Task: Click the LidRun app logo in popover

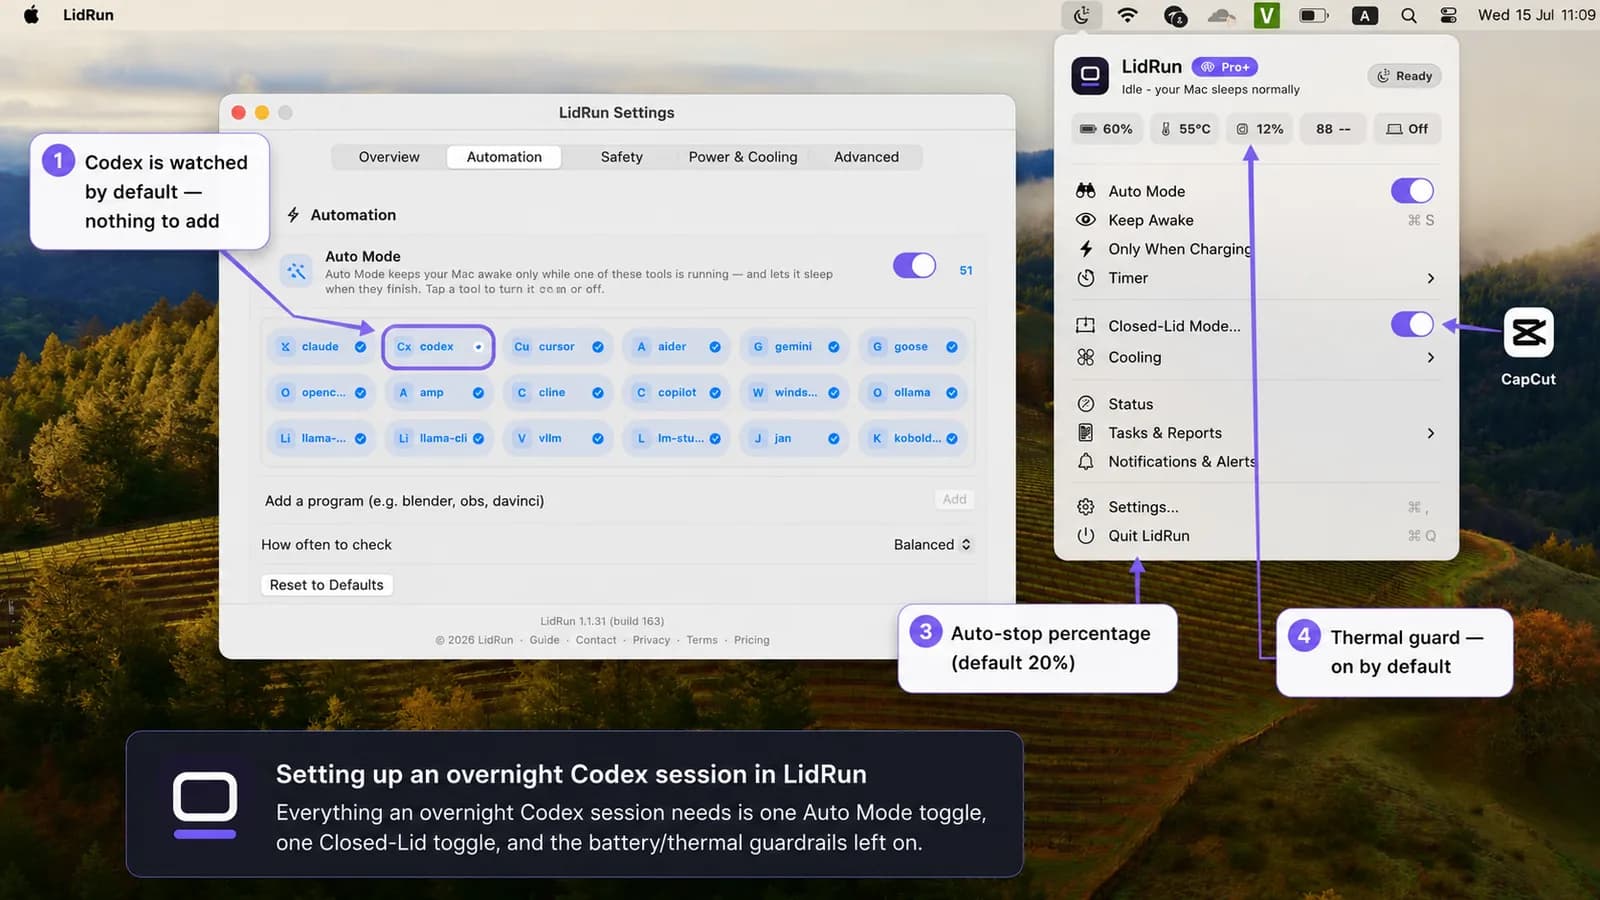Action: [1090, 75]
